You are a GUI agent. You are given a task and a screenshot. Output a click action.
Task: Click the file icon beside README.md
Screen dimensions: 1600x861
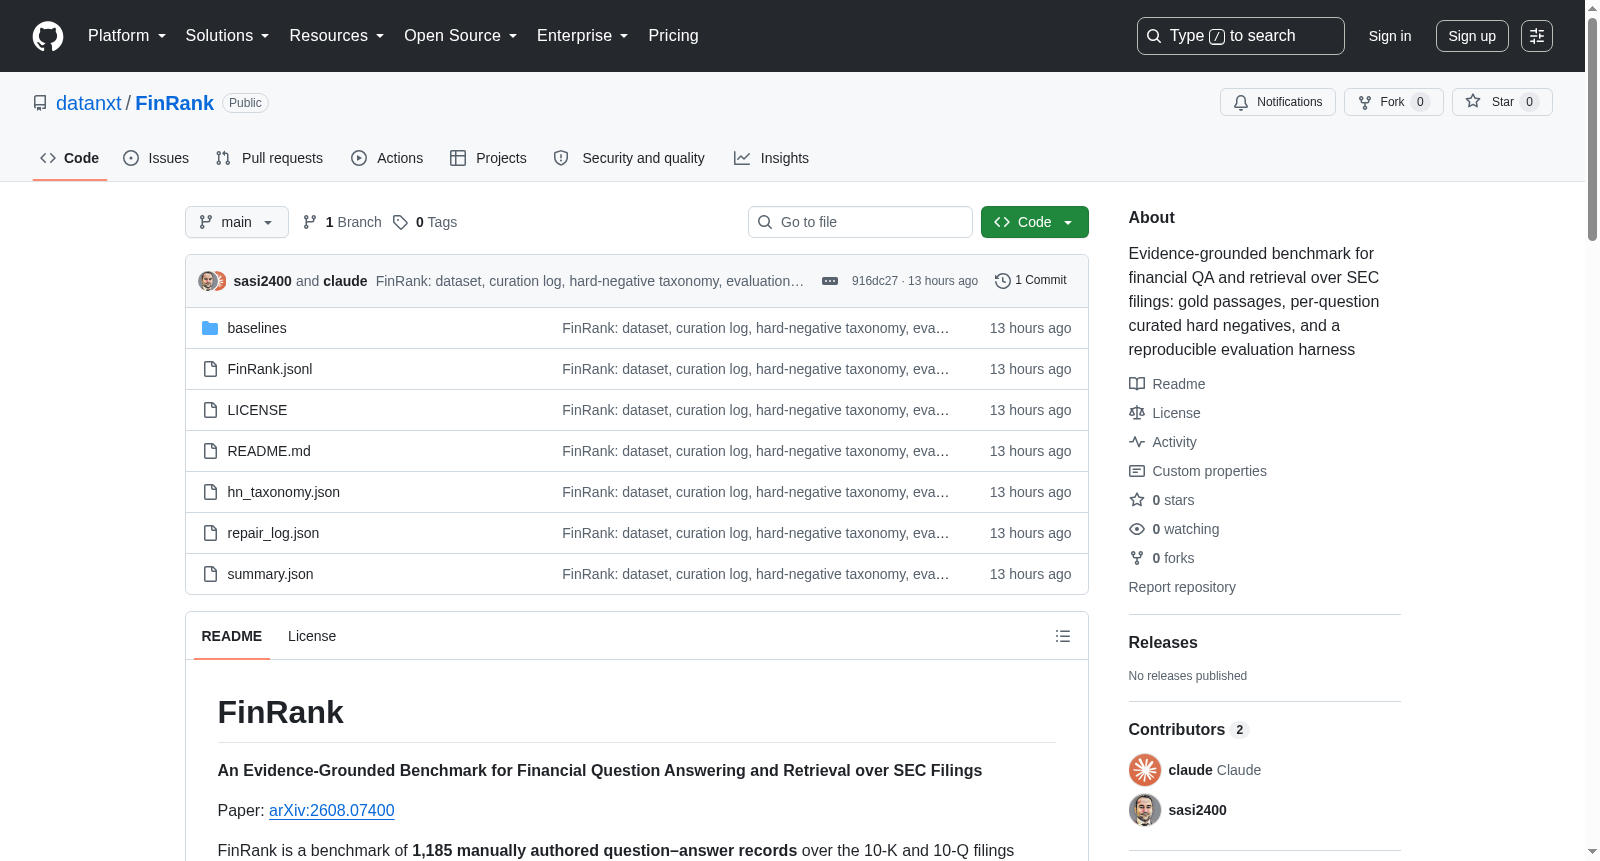click(x=210, y=451)
